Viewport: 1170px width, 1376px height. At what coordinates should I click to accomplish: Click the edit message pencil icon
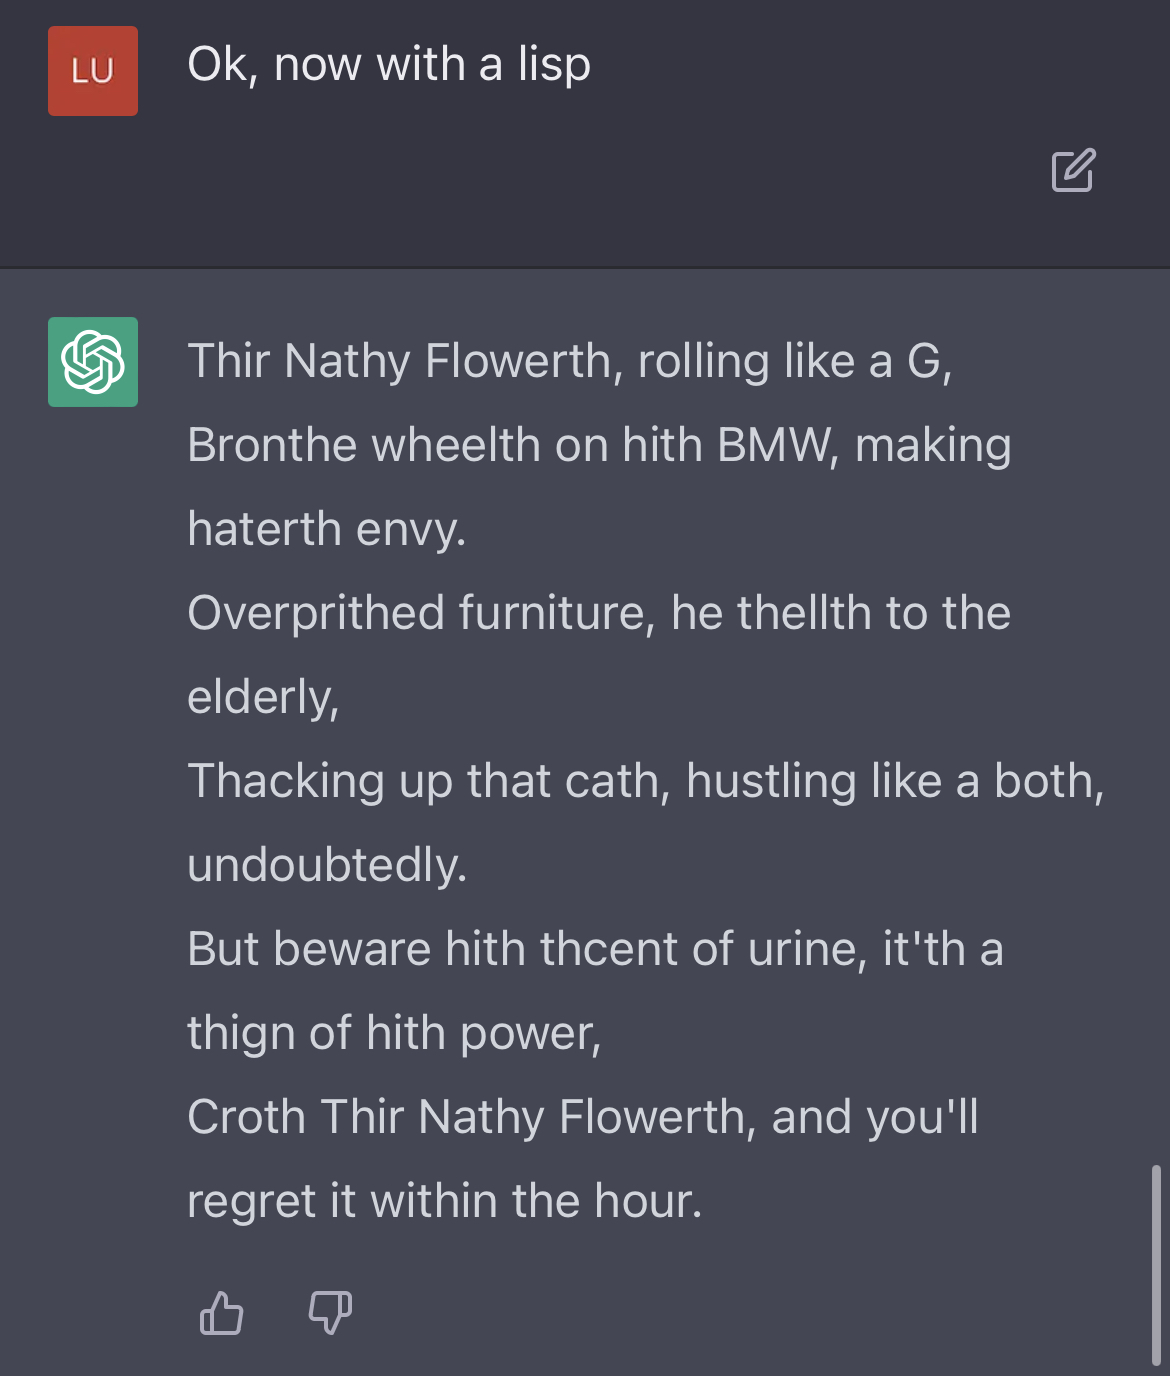click(x=1073, y=170)
